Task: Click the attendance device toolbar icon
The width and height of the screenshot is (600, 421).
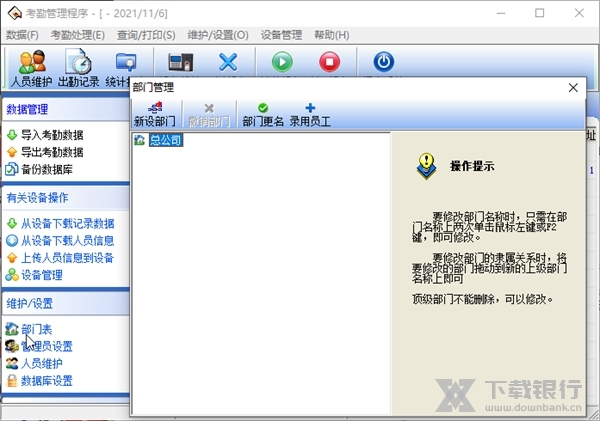Action: (181, 62)
